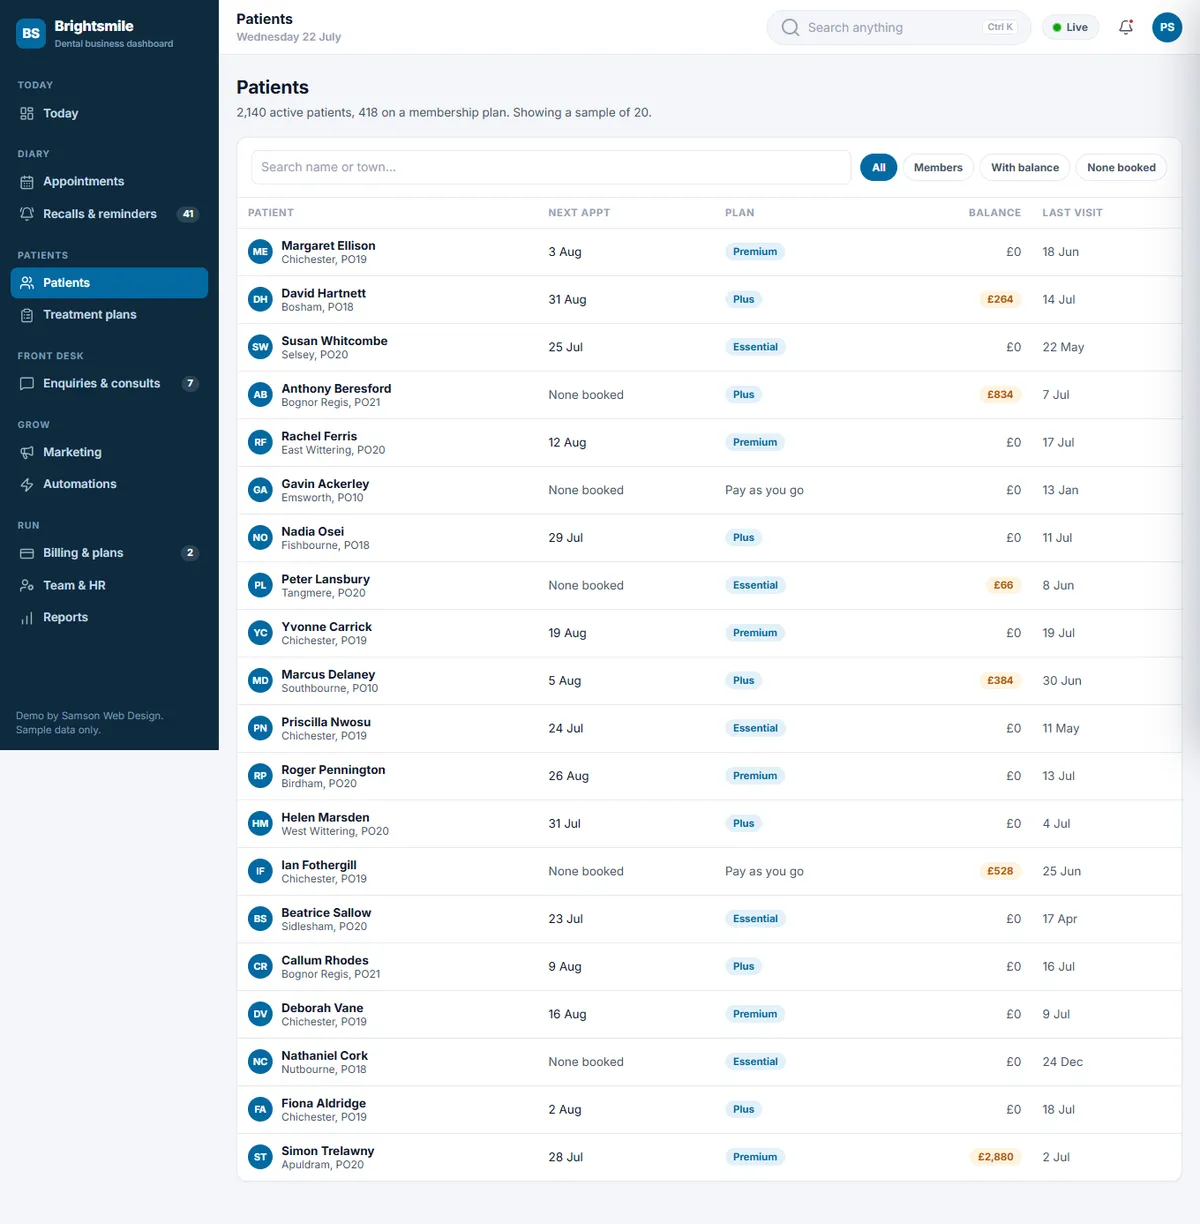Click the 7 badge on Enquiries & consults
Screen dimensions: 1200x1224
pos(190,384)
